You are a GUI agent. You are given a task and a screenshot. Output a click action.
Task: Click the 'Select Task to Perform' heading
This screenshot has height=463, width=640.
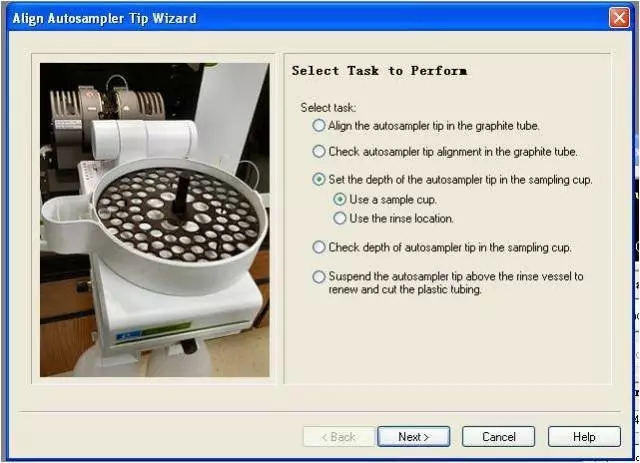click(379, 71)
